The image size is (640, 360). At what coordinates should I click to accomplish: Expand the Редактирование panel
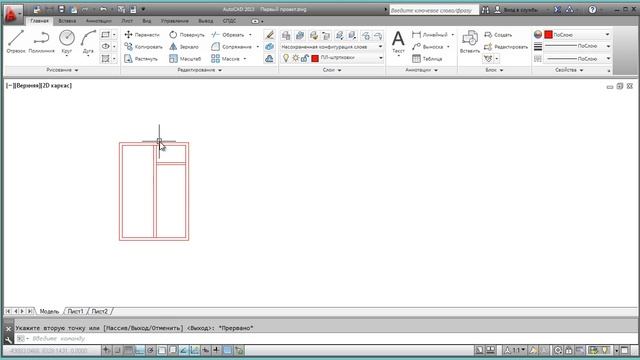point(200,70)
